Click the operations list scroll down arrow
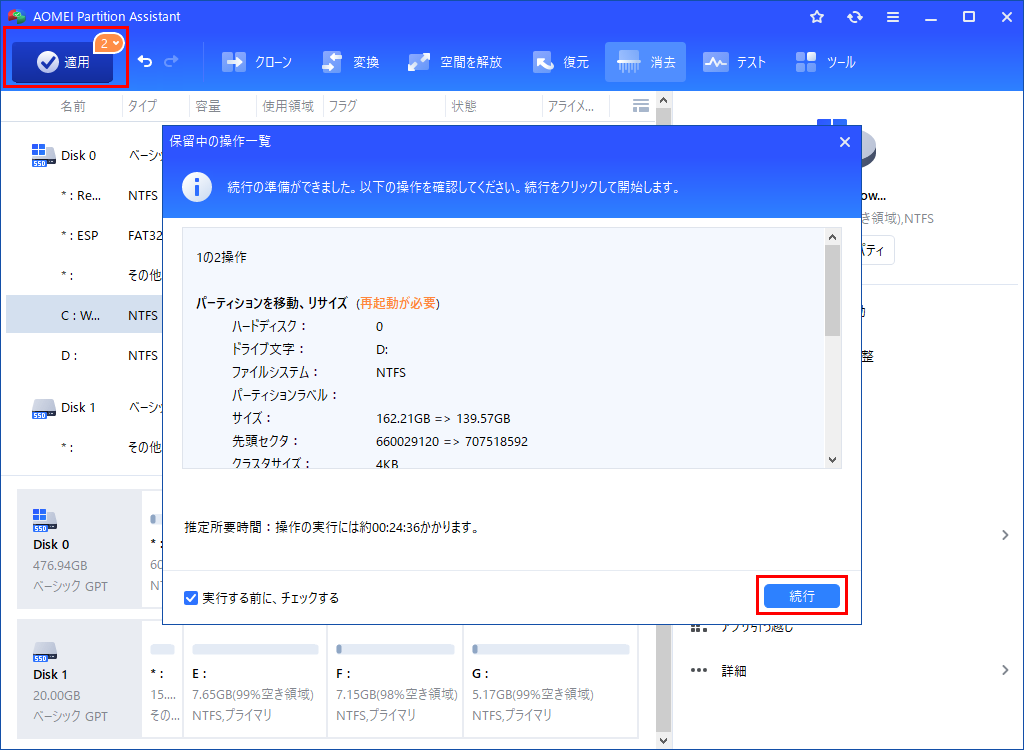This screenshot has width=1024, height=750. (x=832, y=460)
